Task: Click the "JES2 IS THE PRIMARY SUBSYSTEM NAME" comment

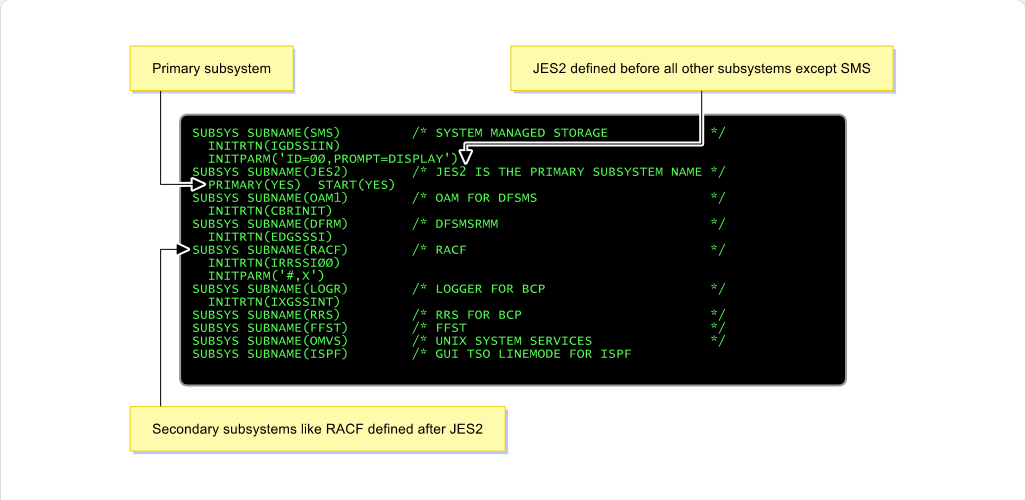Action: point(568,172)
